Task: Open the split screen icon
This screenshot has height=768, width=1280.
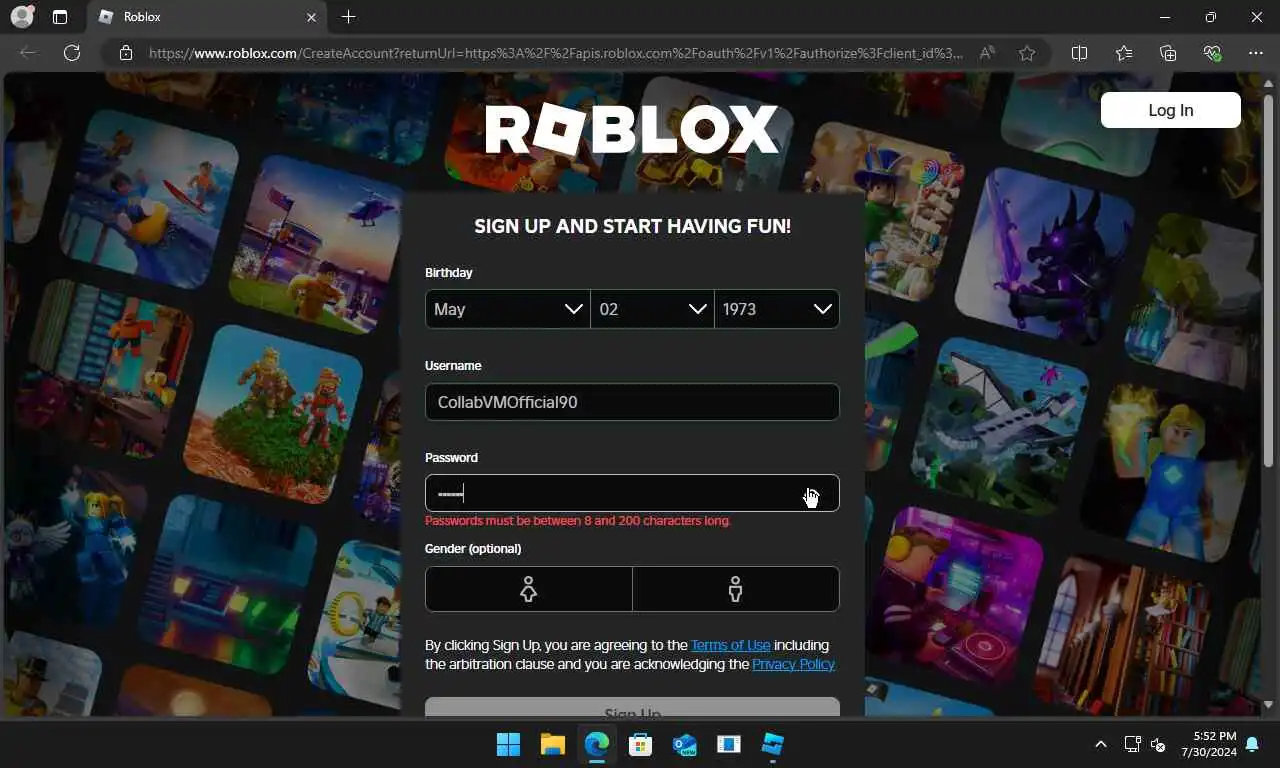Action: tap(1079, 53)
